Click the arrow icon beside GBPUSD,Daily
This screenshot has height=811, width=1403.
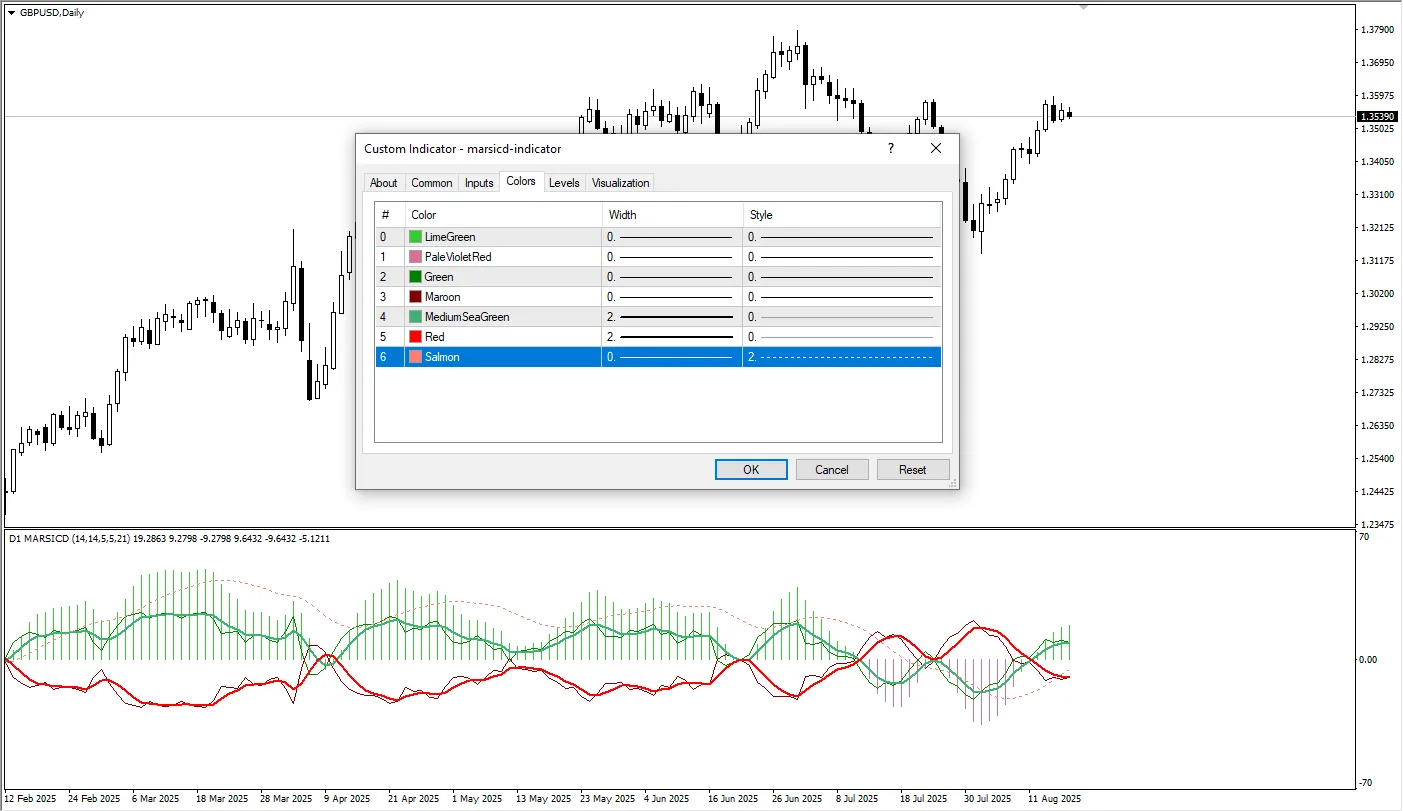tap(11, 13)
